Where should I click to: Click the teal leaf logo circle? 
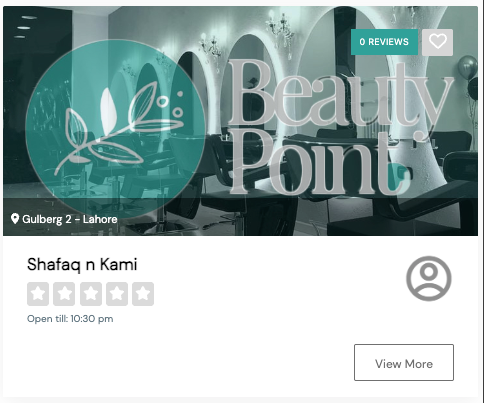(x=115, y=129)
